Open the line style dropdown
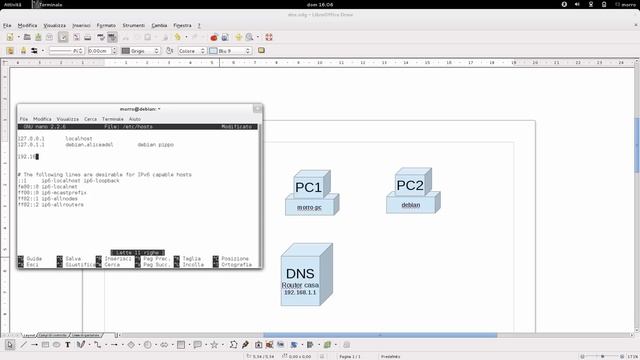The height and width of the screenshot is (360, 640). pyautogui.click(x=66, y=51)
